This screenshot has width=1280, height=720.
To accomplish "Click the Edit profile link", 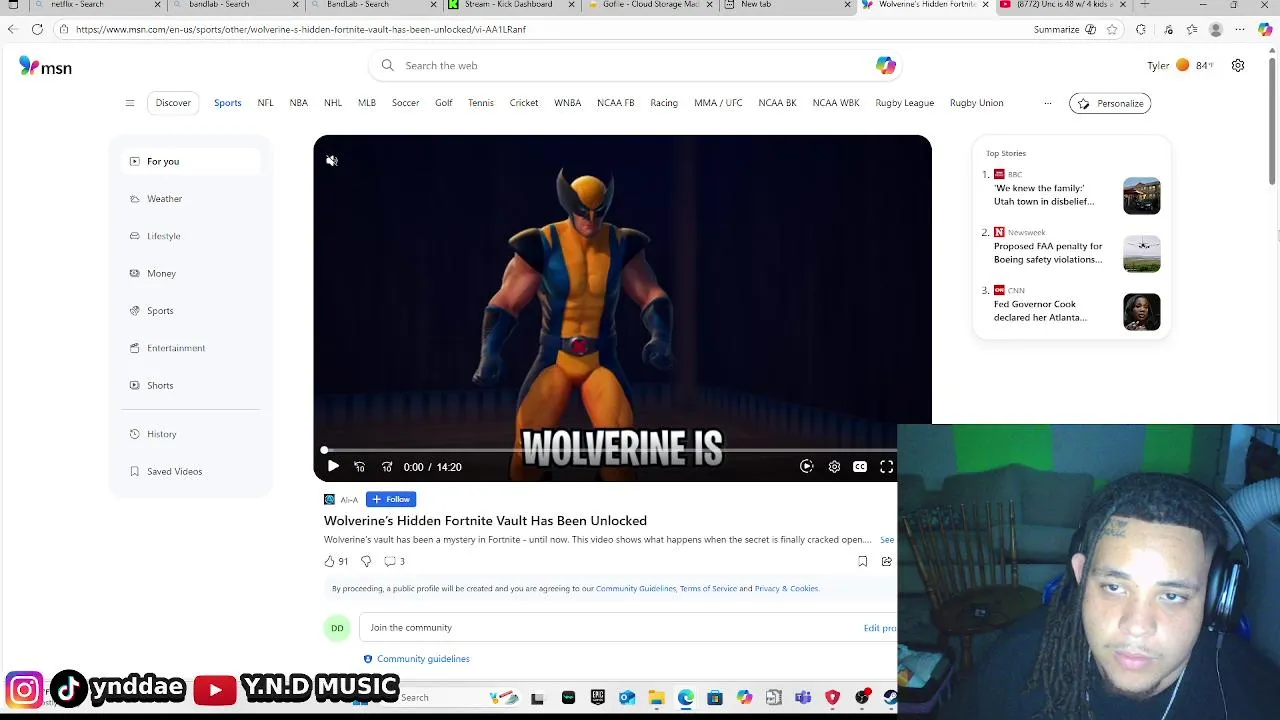I will pos(880,628).
